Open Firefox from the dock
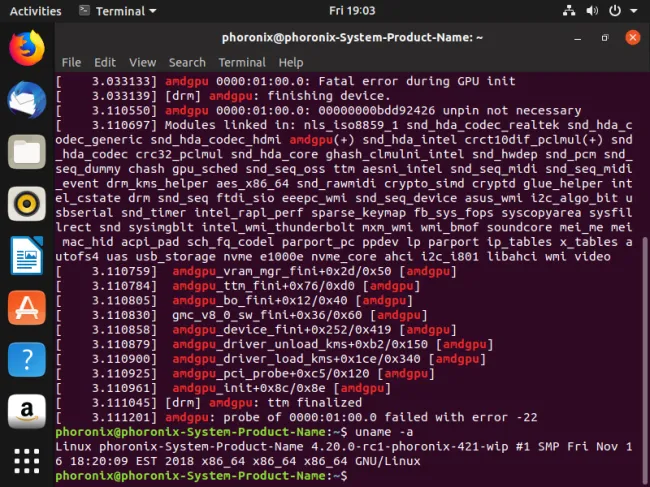650x487 pixels. (27, 48)
